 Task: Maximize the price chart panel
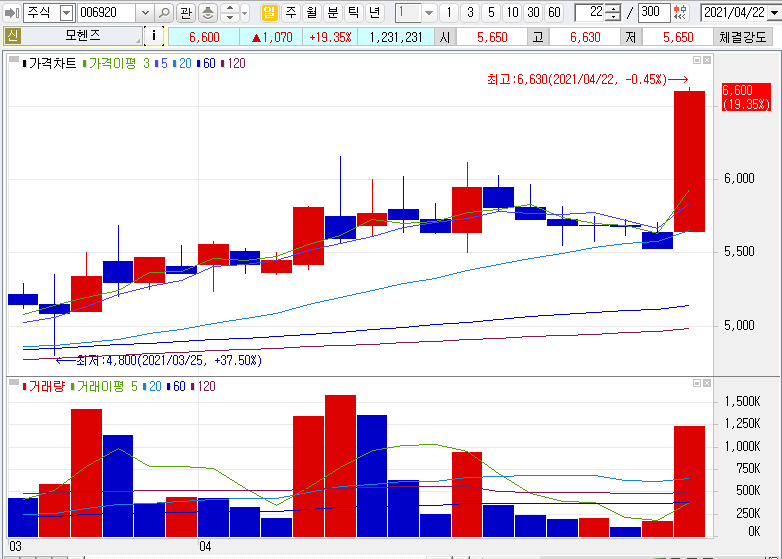coord(697,60)
